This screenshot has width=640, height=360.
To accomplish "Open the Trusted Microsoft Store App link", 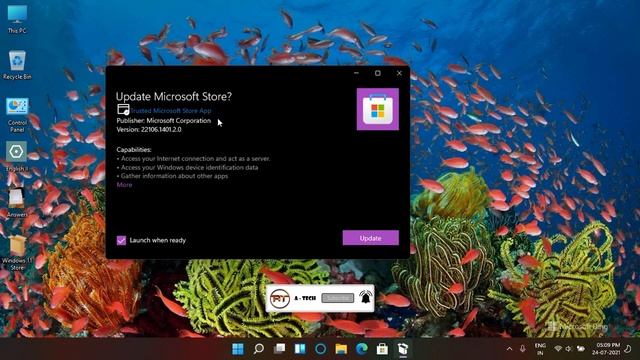I will [171, 111].
